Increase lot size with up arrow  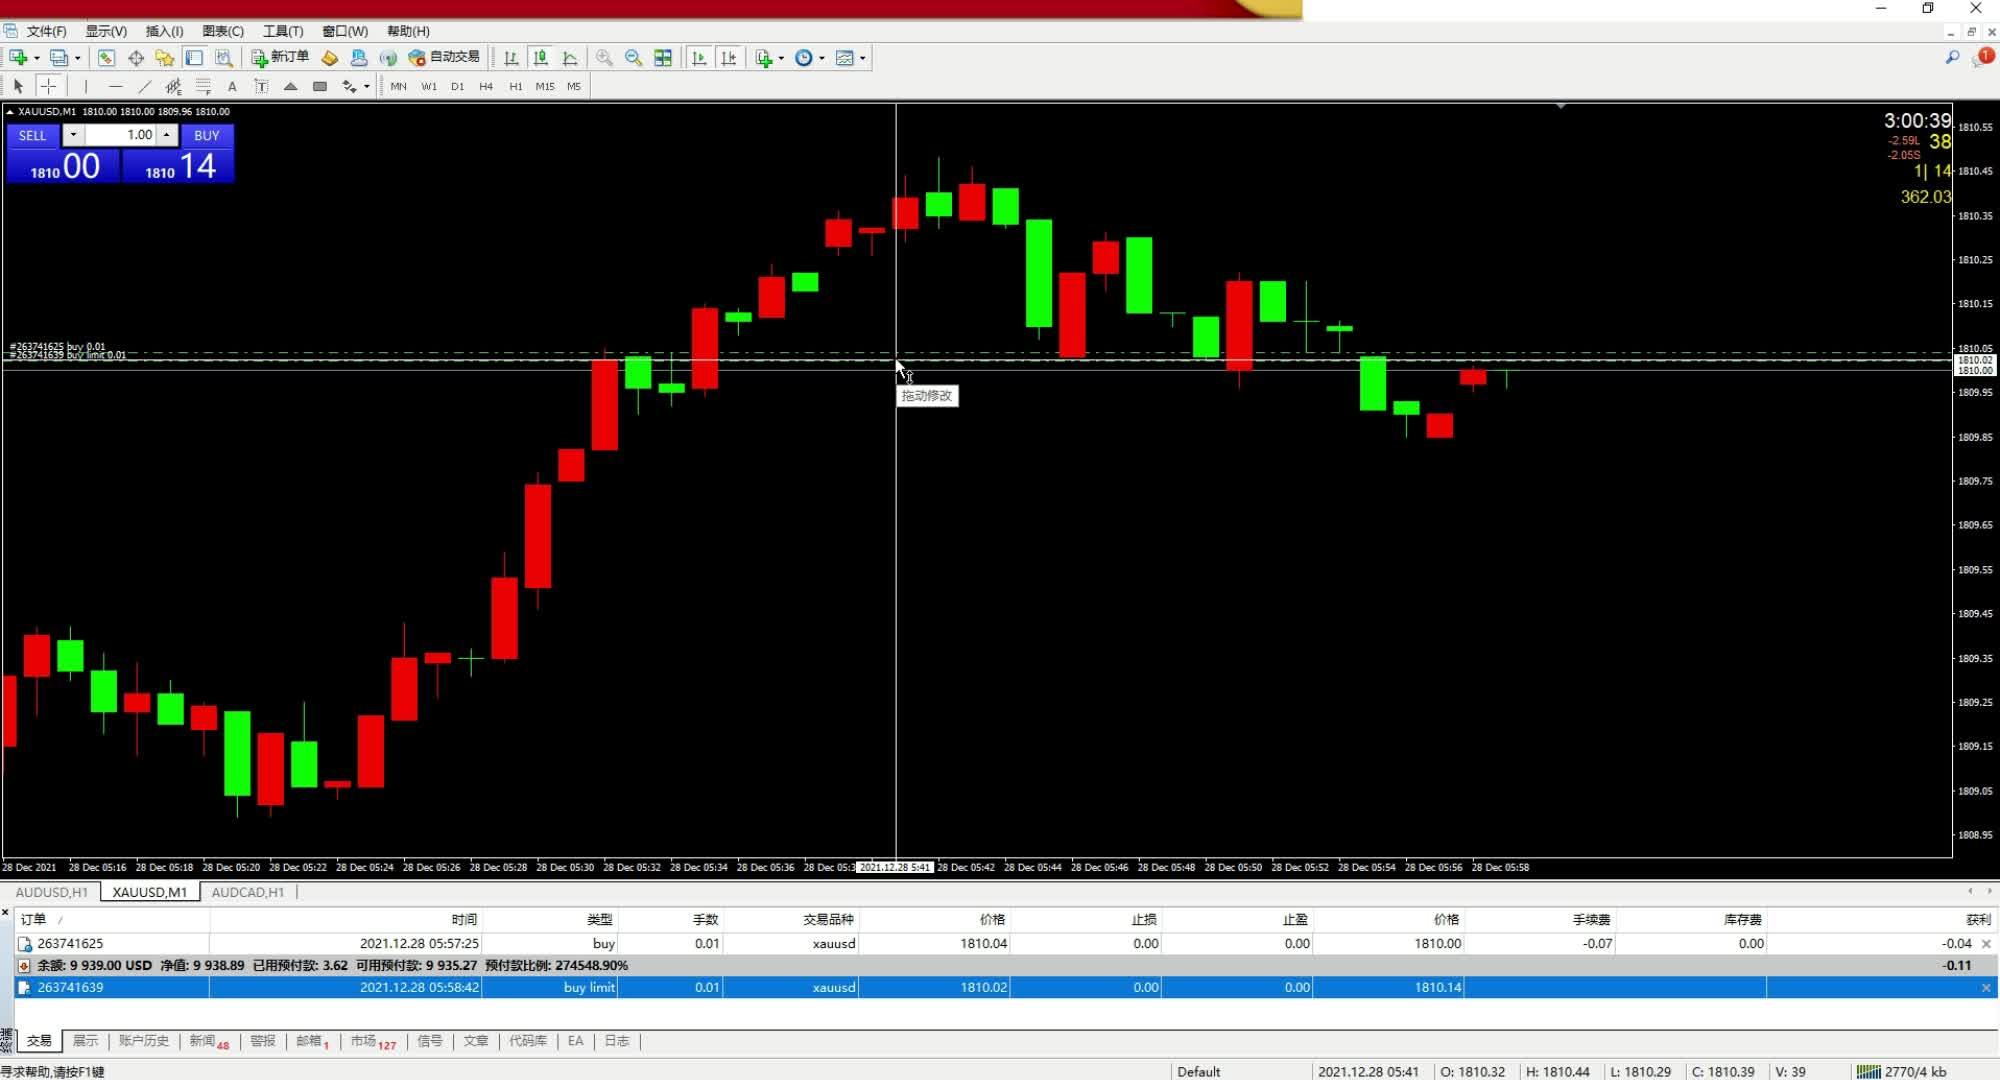167,132
